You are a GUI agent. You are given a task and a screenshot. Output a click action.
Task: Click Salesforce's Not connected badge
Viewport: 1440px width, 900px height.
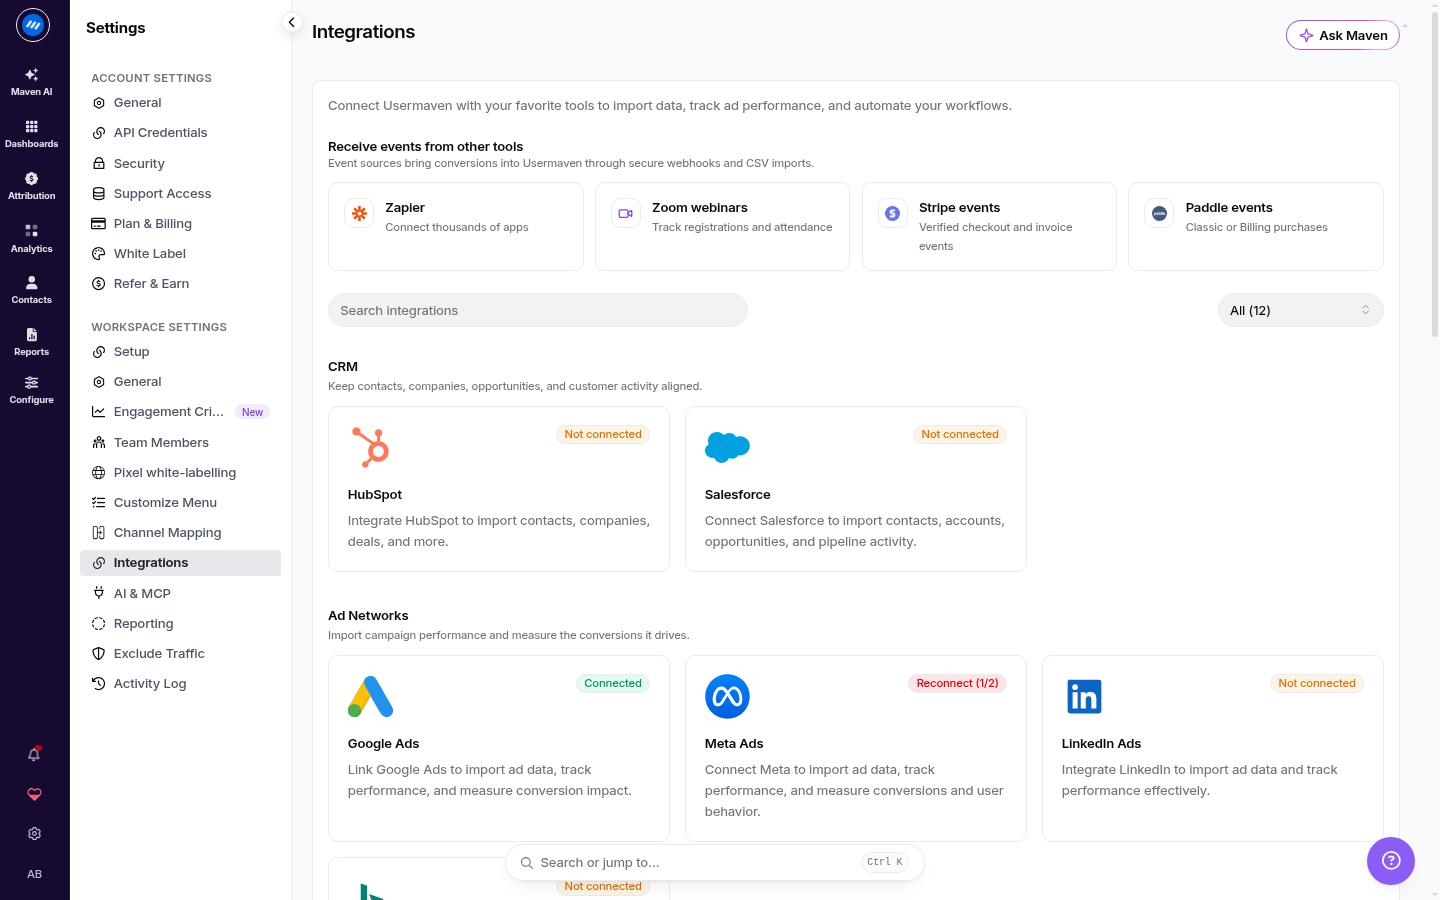(960, 434)
